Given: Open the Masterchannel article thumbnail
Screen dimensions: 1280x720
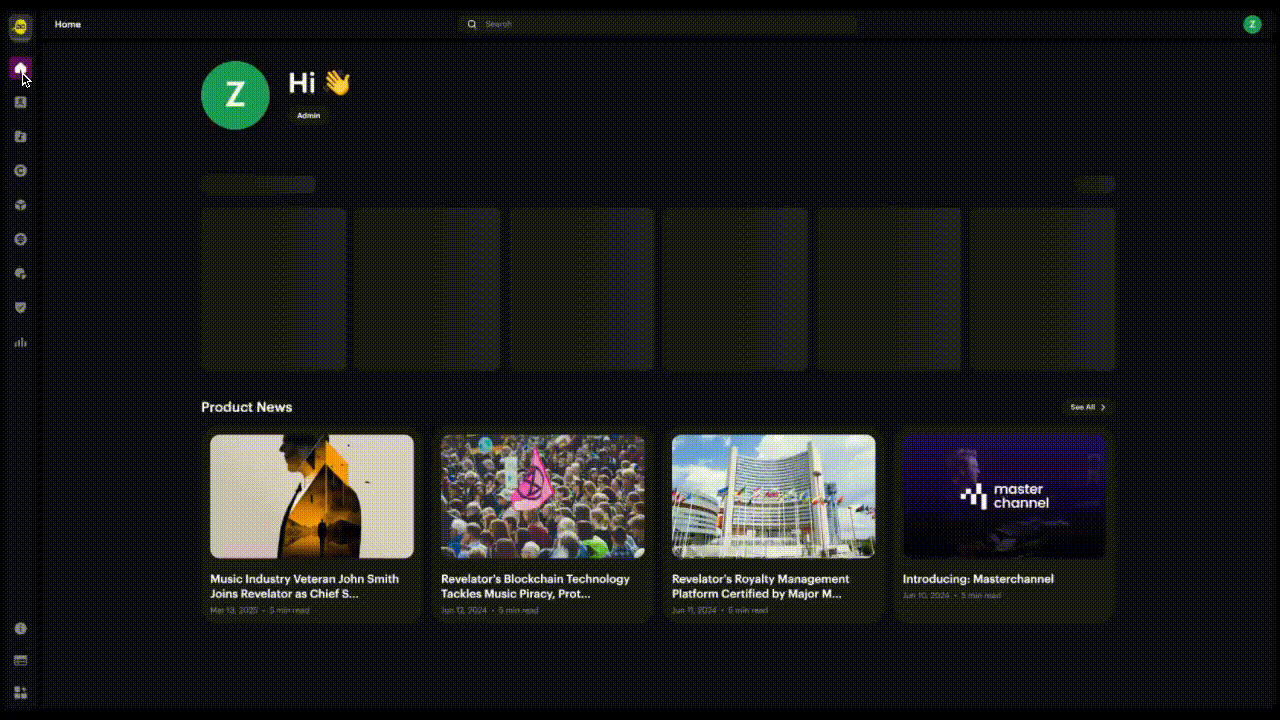Looking at the screenshot, I should coord(1005,496).
